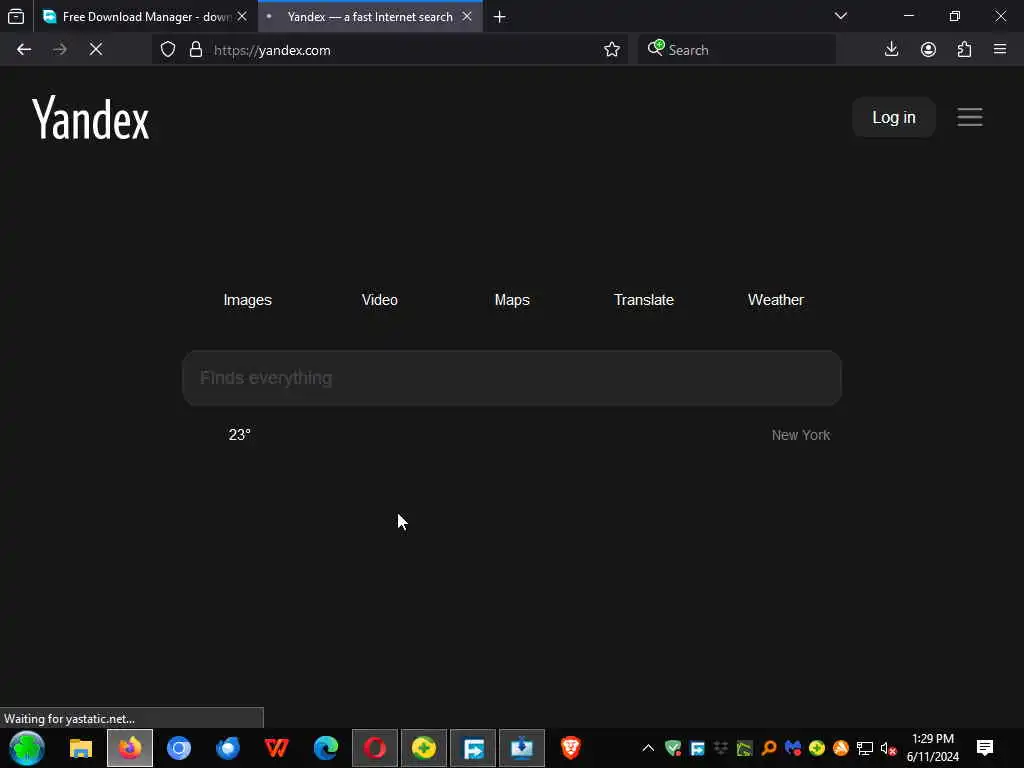
Task: Open the Windows Start menu
Action: [27, 748]
